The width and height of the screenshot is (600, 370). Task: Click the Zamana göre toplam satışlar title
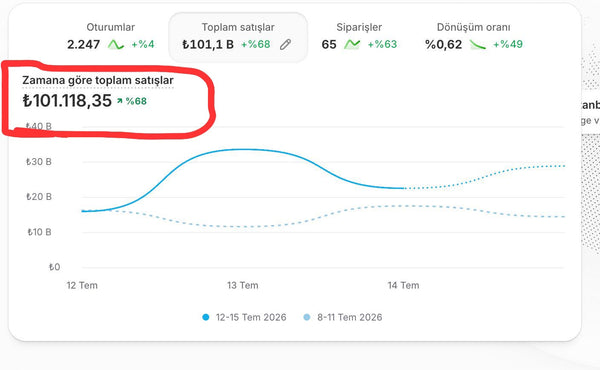[98, 80]
